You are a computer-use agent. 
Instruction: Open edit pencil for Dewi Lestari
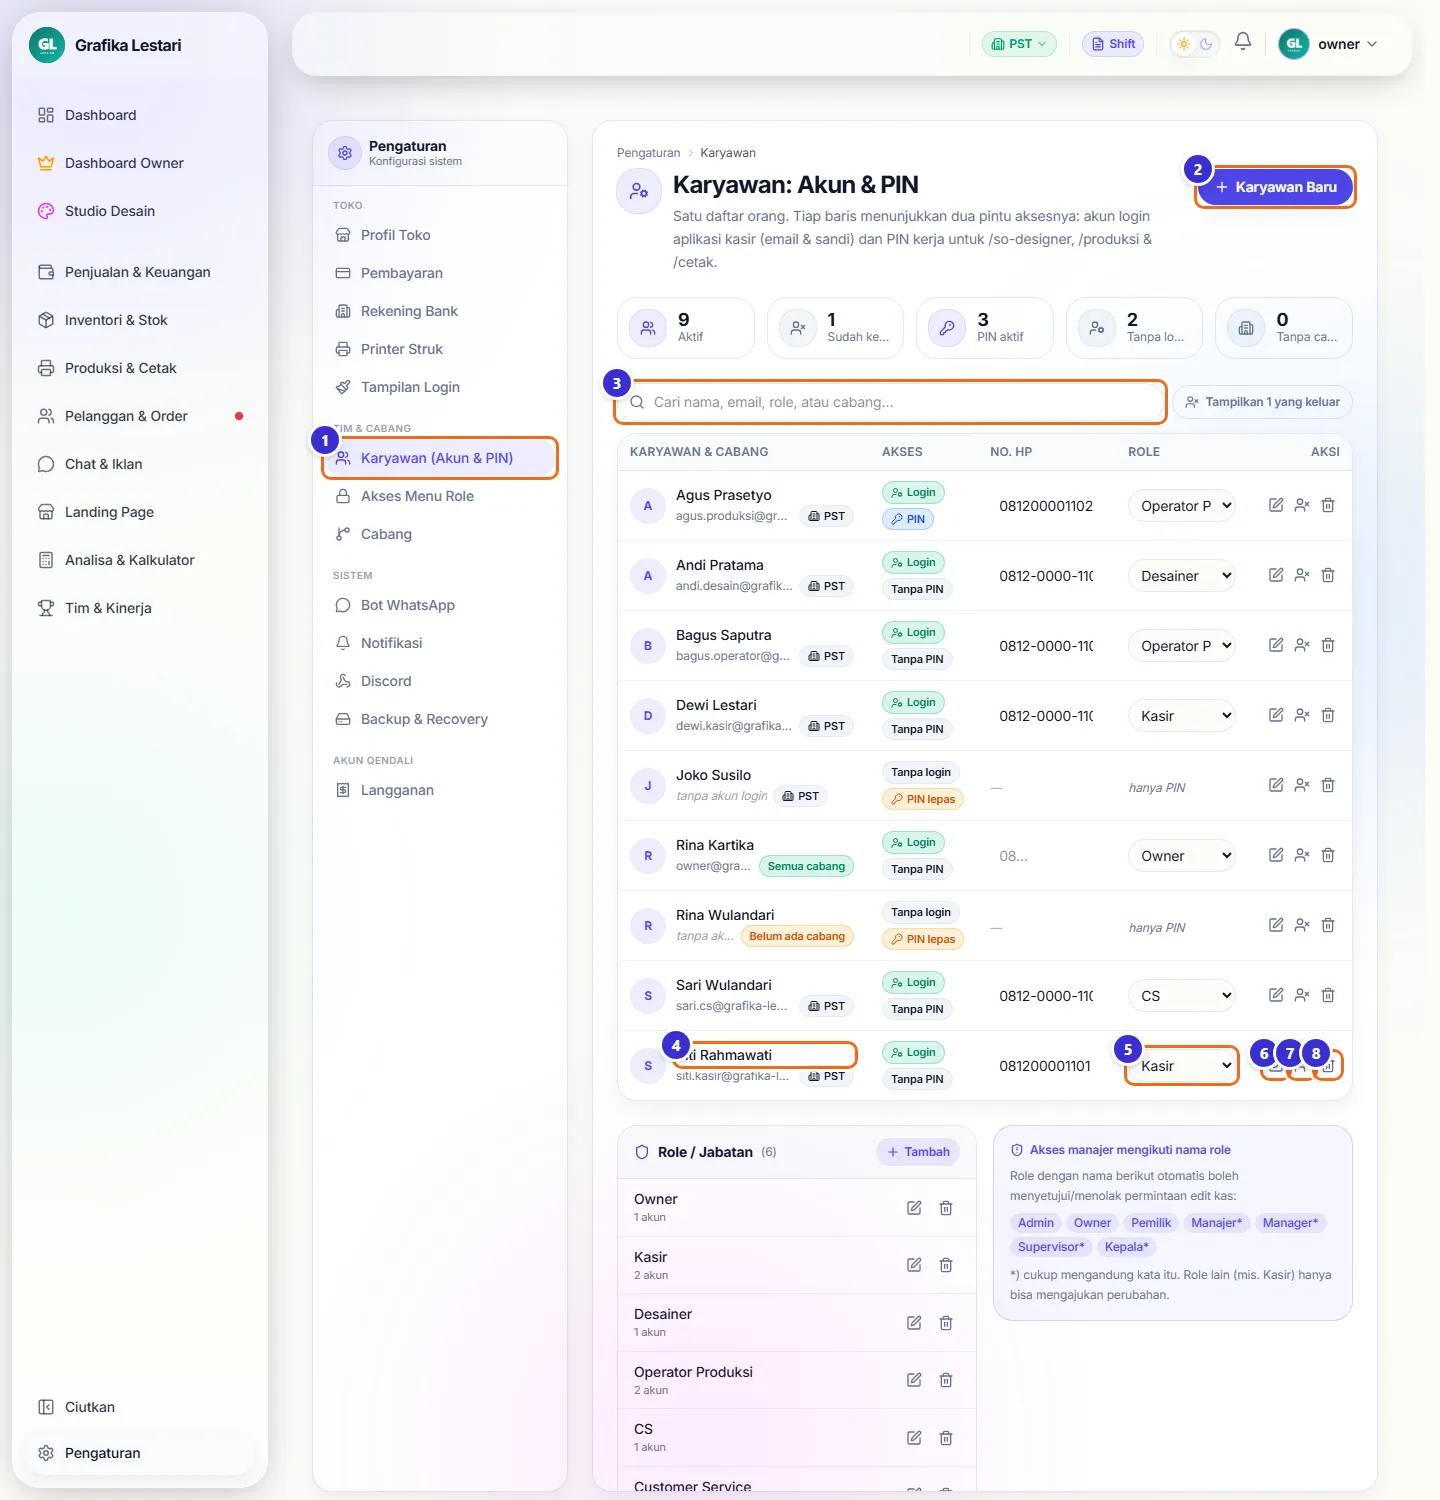pyautogui.click(x=1276, y=715)
